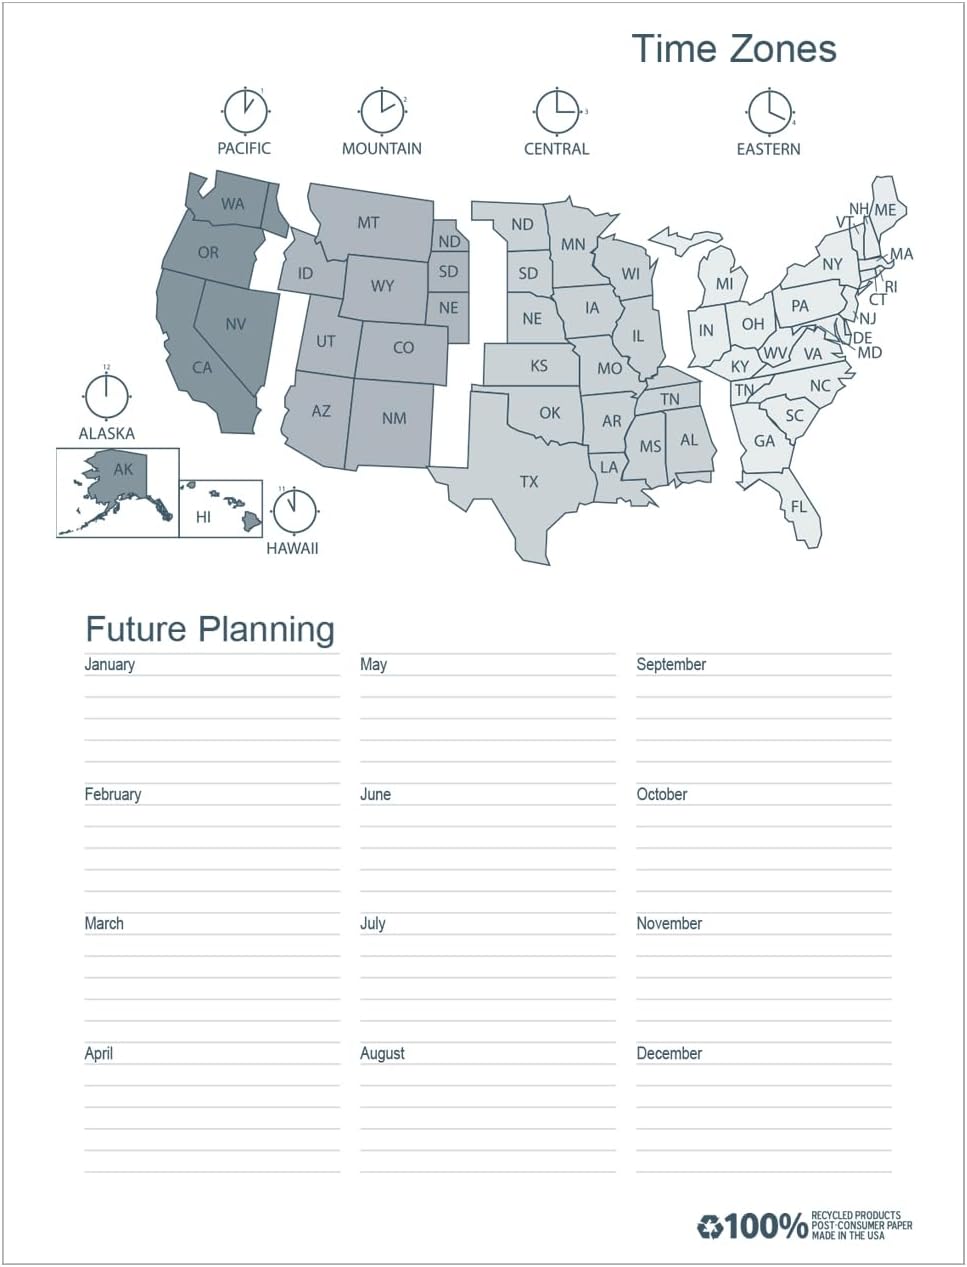Click the December planning heading
Image resolution: width=967 pixels, height=1267 pixels.
669,1054
